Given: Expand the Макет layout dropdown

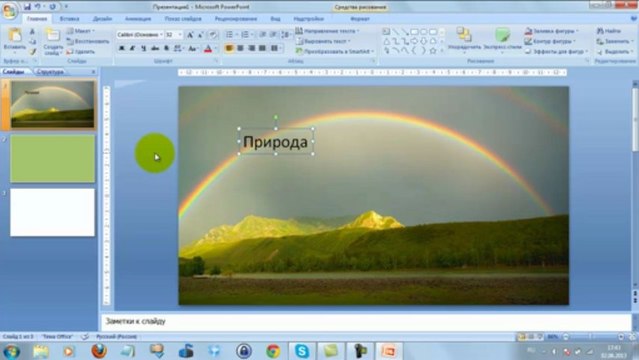Looking at the screenshot, I should [81, 31].
